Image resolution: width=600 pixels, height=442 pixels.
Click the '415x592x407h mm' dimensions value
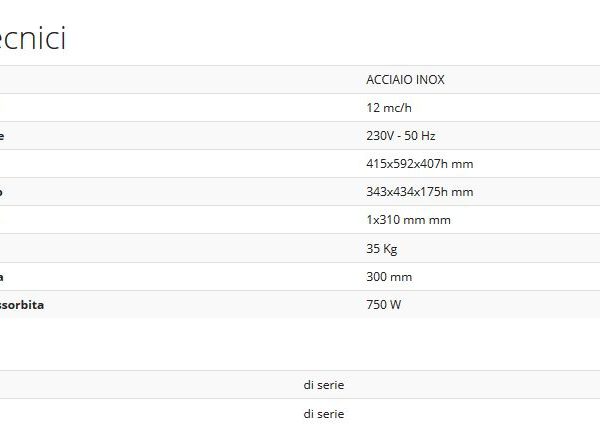click(x=419, y=164)
